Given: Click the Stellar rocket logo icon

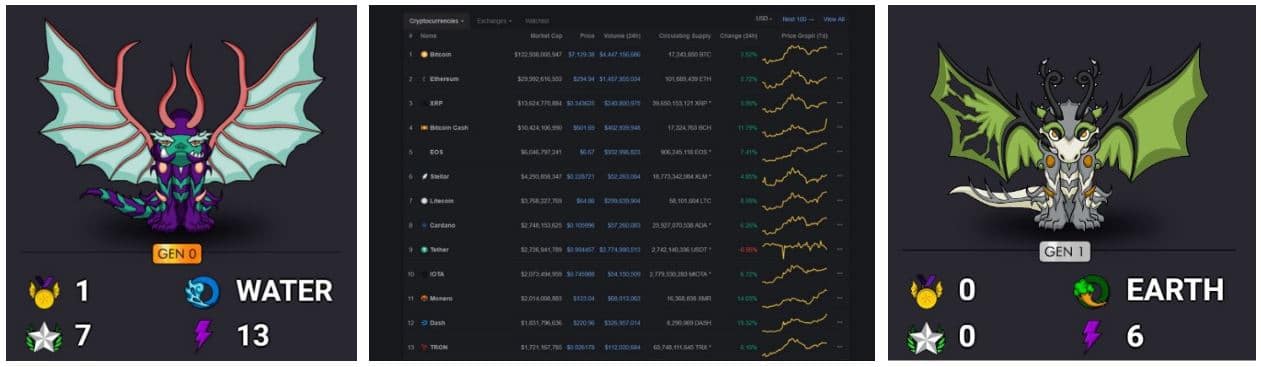Looking at the screenshot, I should (424, 176).
